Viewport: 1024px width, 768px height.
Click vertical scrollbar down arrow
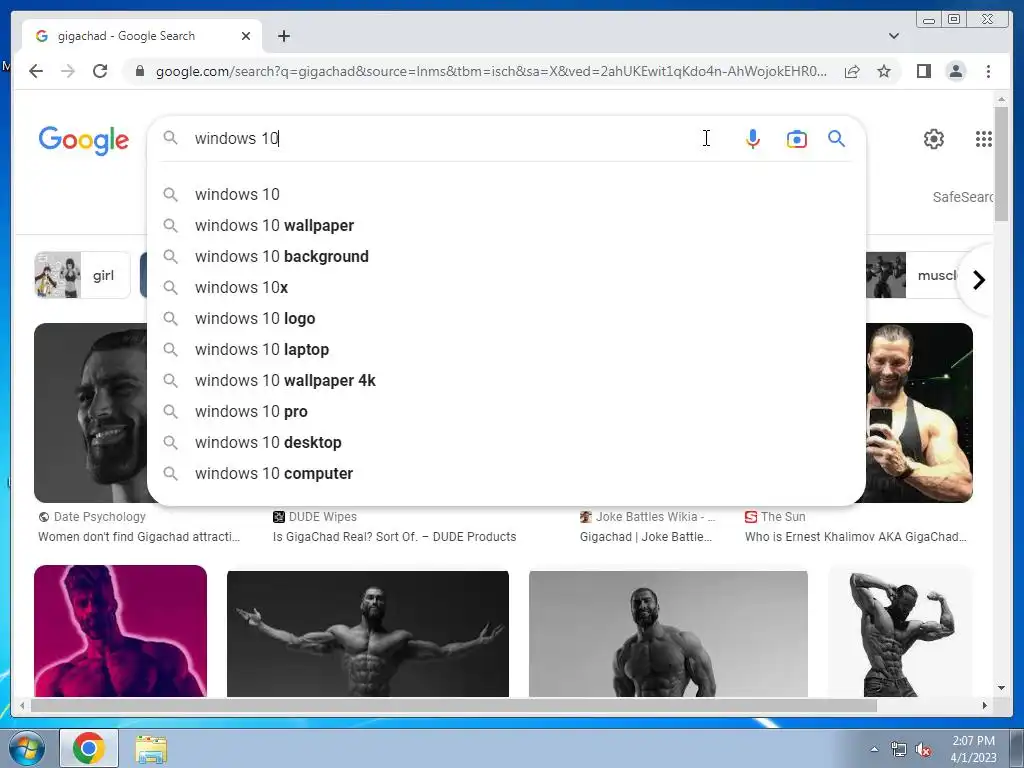point(1001,688)
